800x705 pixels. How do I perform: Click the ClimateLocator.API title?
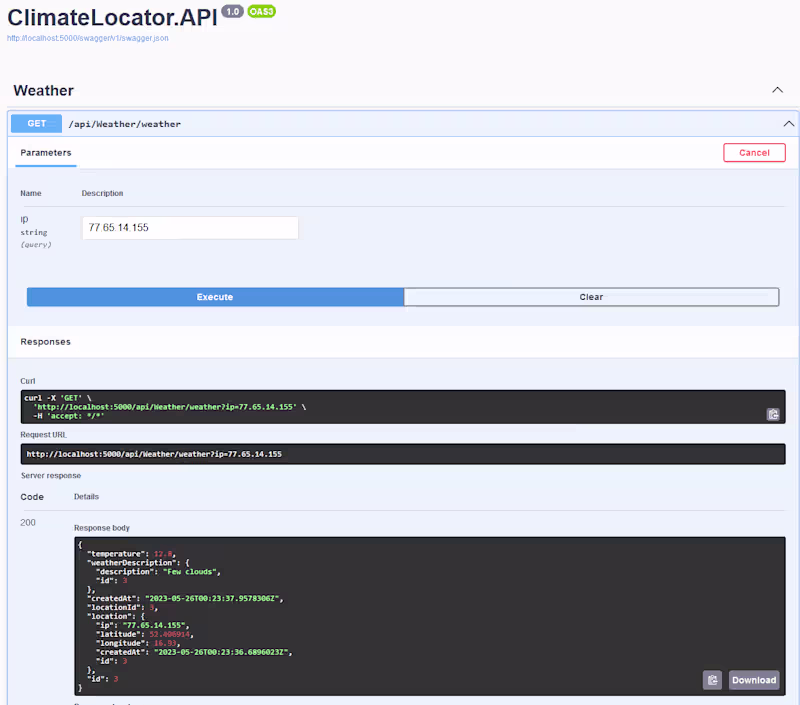click(x=110, y=16)
